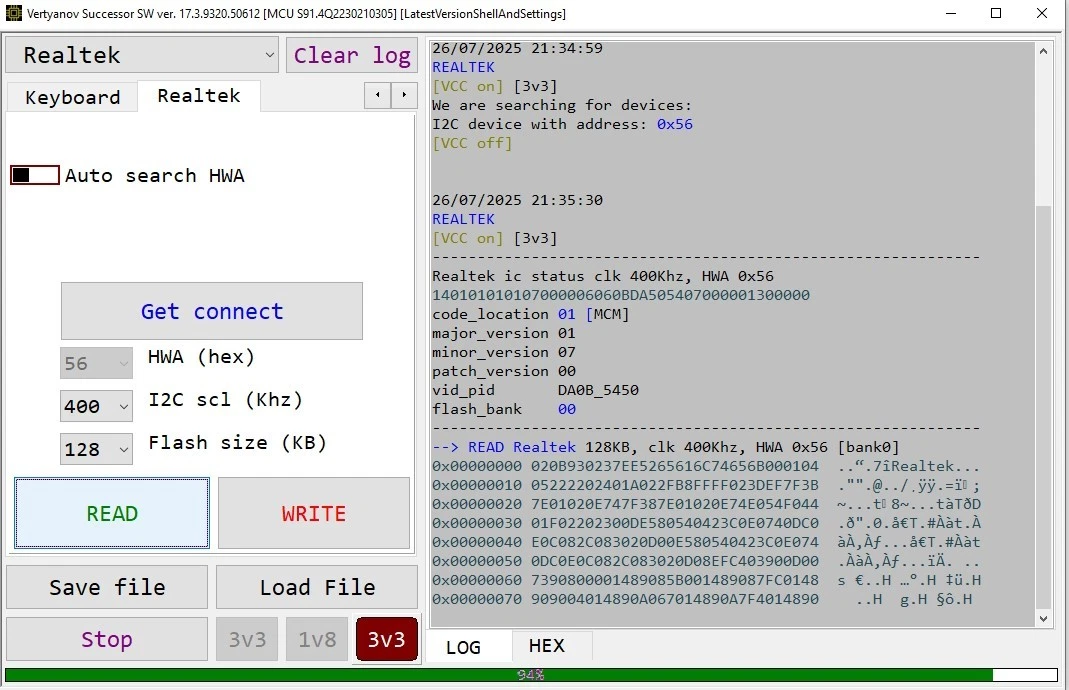Toggle Auto search HWA switch
Viewport: 1069px width, 690px height.
click(x=35, y=176)
